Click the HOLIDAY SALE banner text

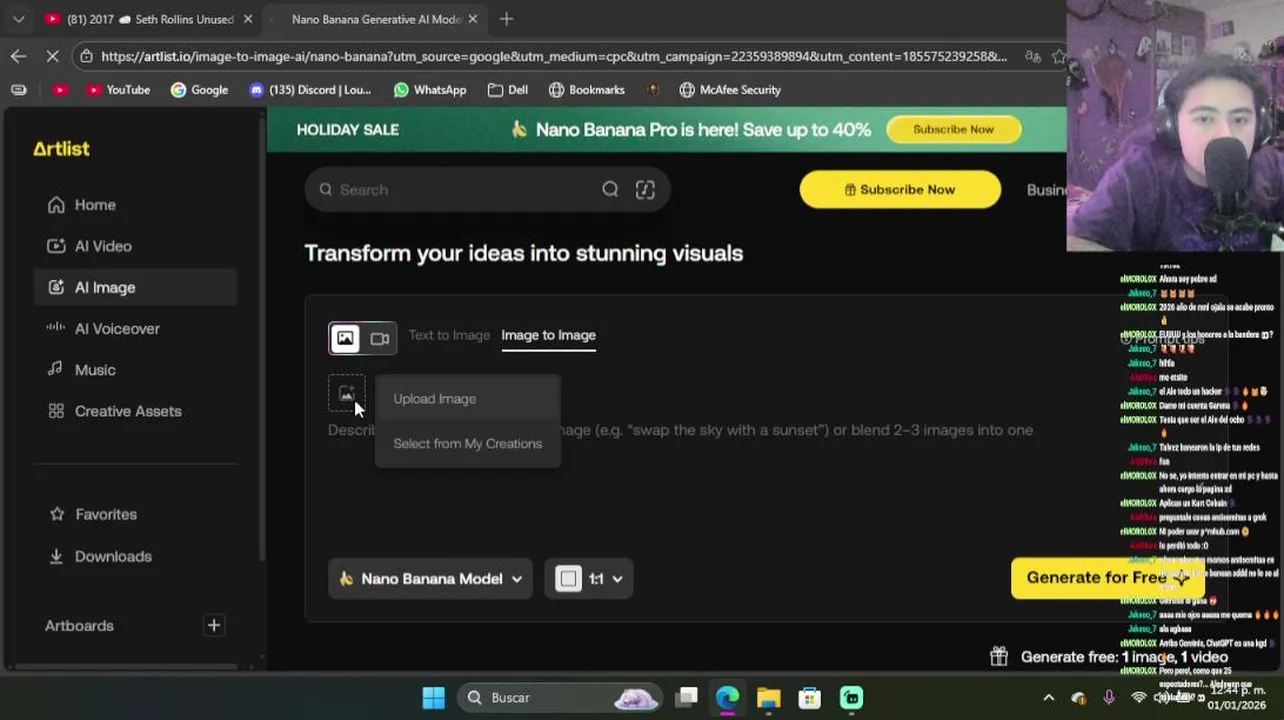[x=347, y=130]
